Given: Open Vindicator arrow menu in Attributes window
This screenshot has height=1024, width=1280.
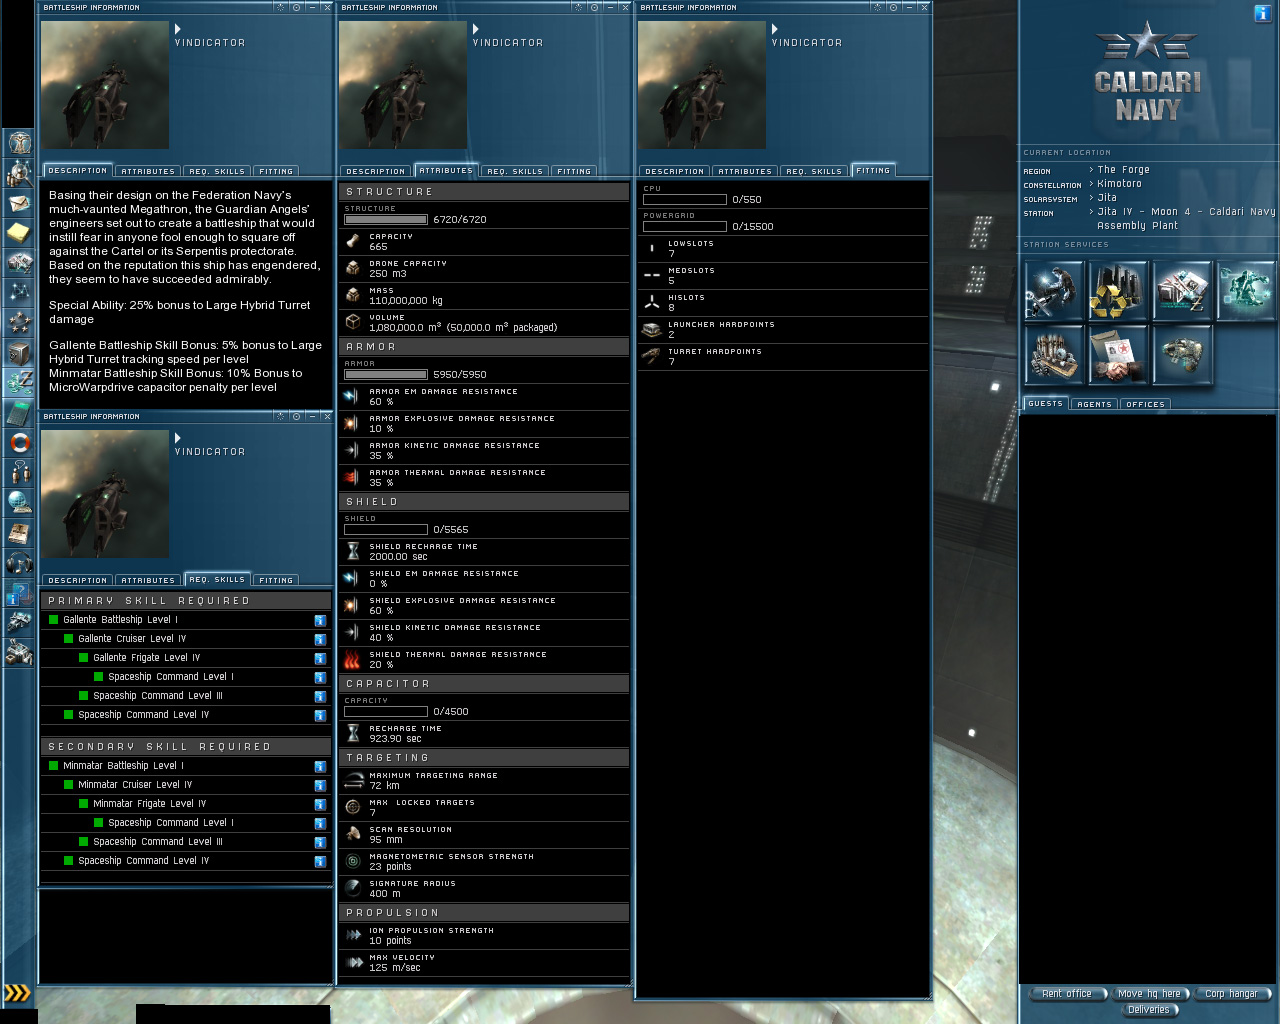Looking at the screenshot, I should tap(476, 29).
